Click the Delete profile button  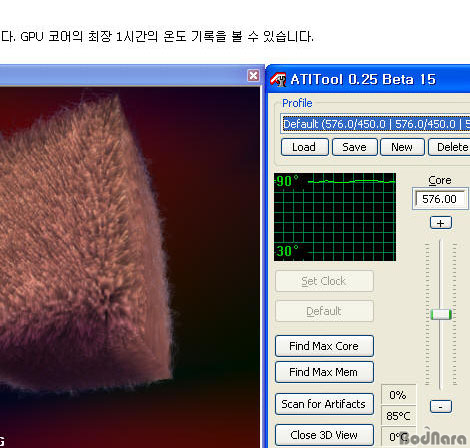click(449, 147)
